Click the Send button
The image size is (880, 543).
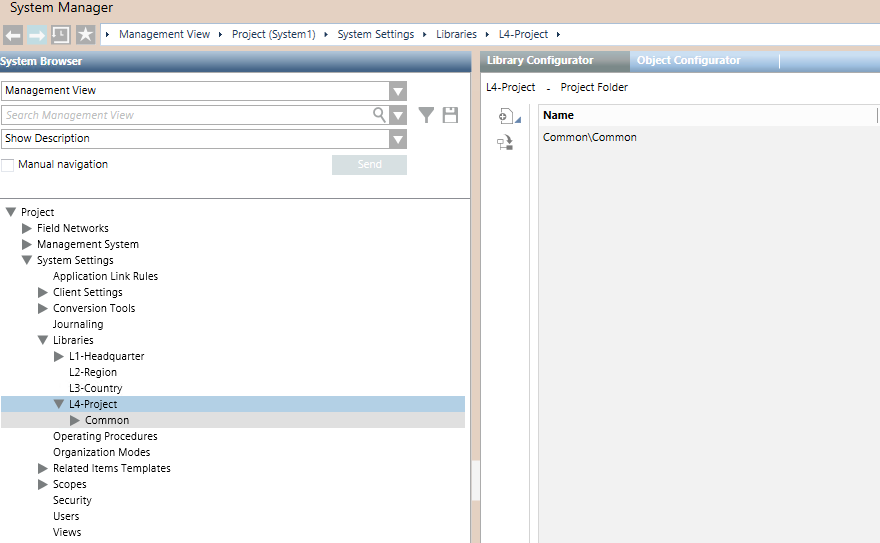coord(369,165)
